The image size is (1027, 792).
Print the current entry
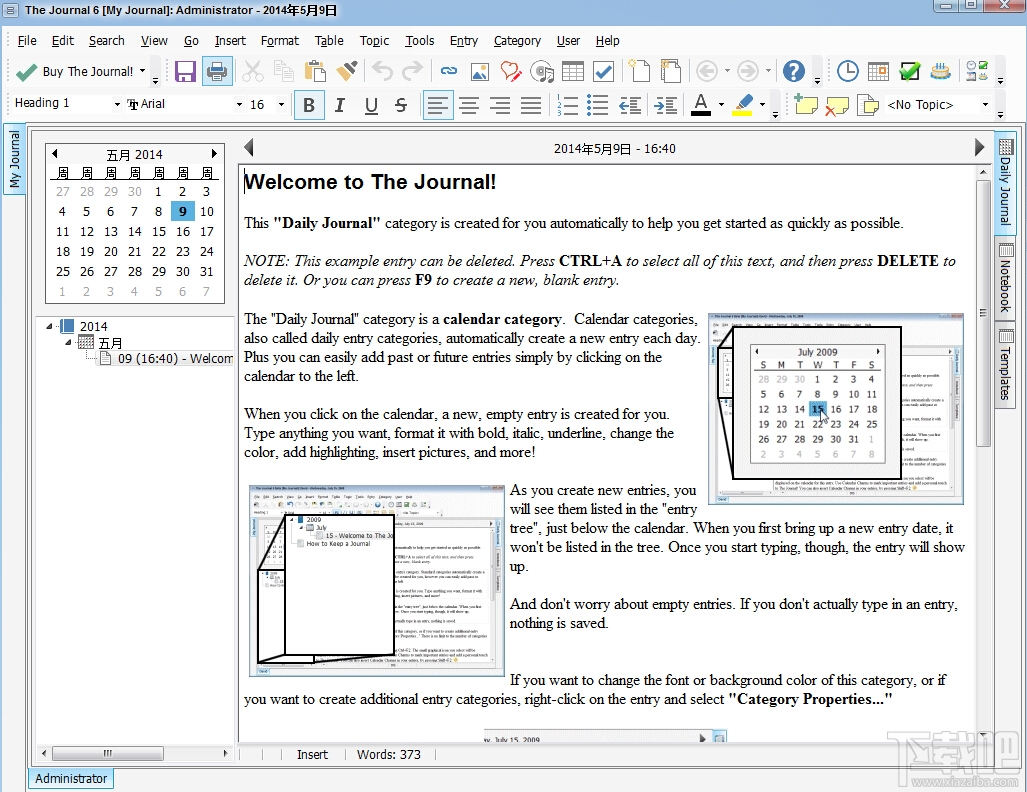(x=217, y=71)
